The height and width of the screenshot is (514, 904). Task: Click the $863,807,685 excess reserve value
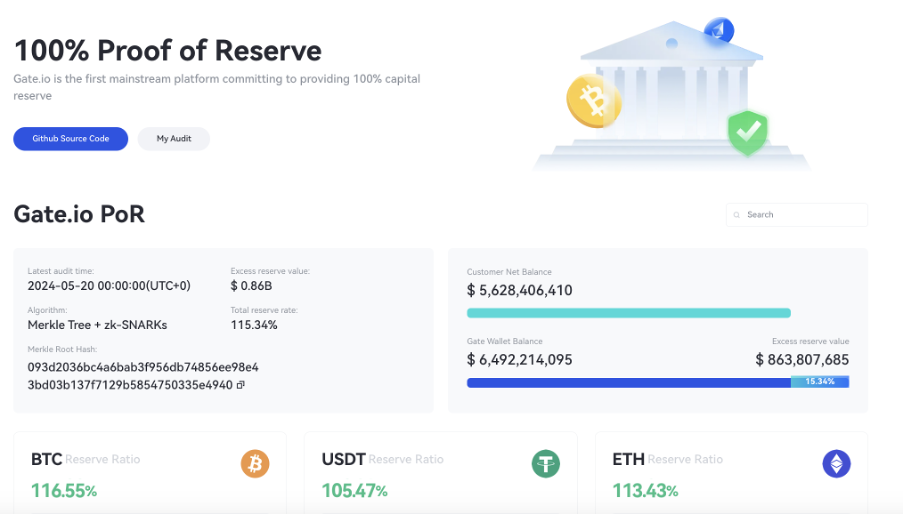click(802, 360)
